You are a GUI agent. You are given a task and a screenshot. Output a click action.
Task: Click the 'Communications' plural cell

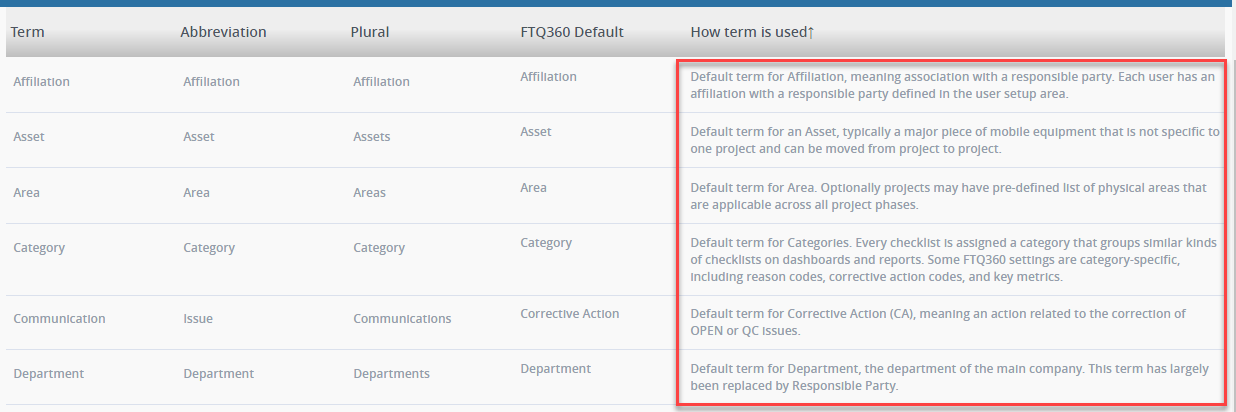[x=402, y=319]
